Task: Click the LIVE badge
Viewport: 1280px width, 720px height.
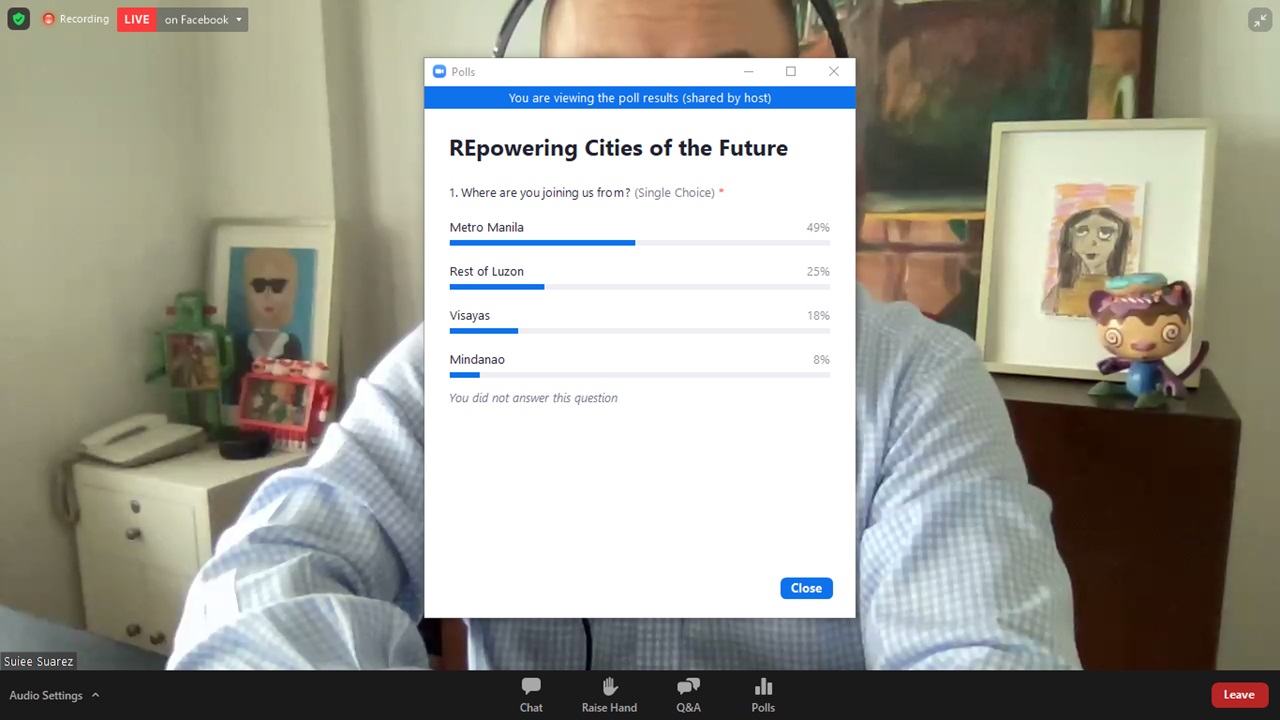Action: [137, 19]
